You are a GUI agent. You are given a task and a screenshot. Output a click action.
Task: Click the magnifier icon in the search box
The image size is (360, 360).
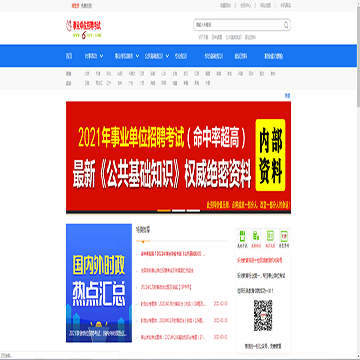pyautogui.click(x=286, y=25)
